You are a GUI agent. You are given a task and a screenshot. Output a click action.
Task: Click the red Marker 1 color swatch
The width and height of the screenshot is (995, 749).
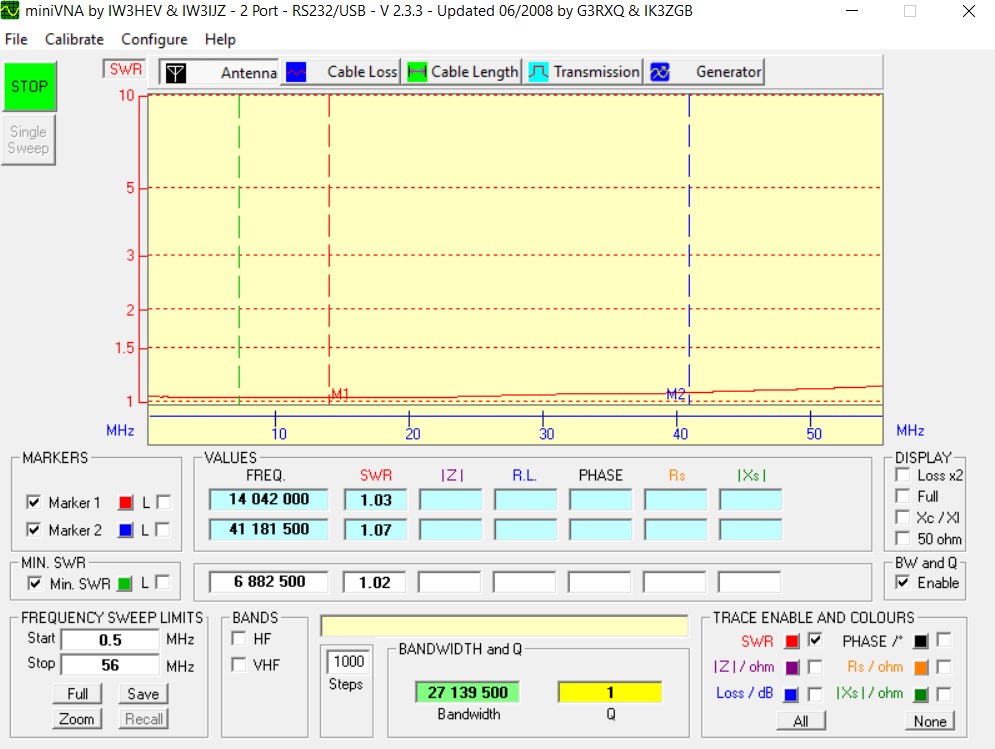[126, 502]
